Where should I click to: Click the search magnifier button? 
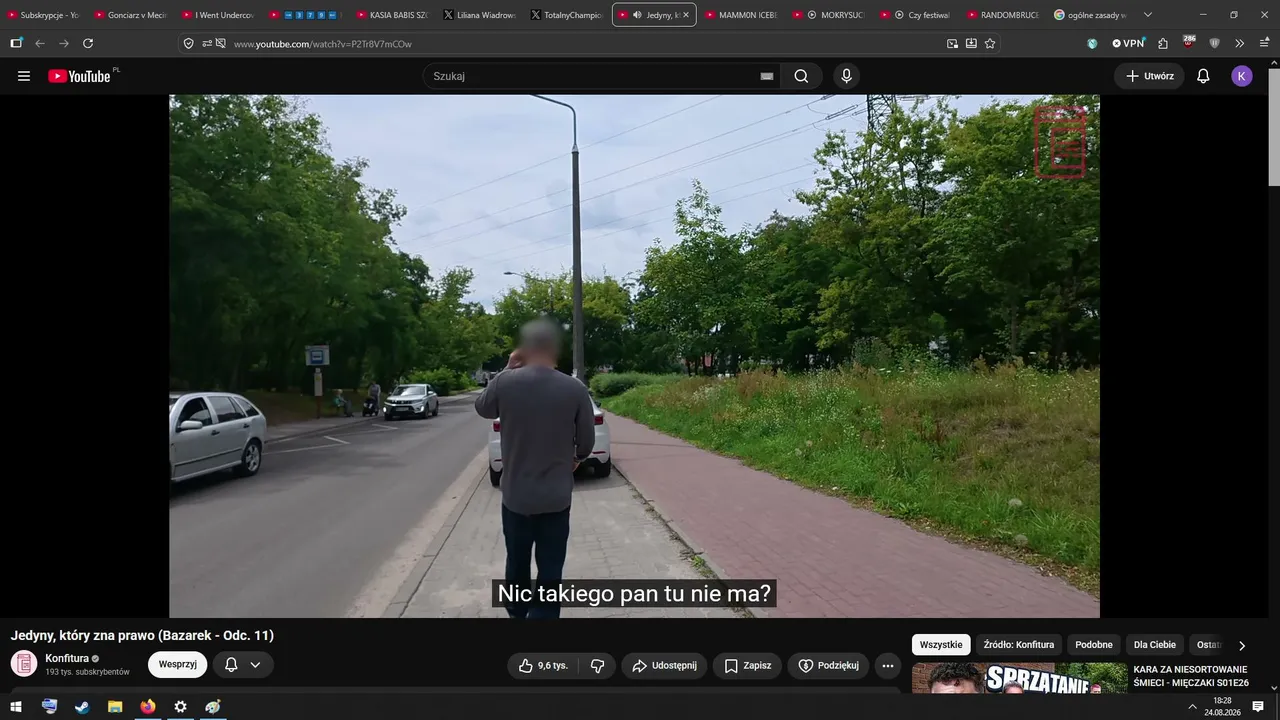coord(801,76)
